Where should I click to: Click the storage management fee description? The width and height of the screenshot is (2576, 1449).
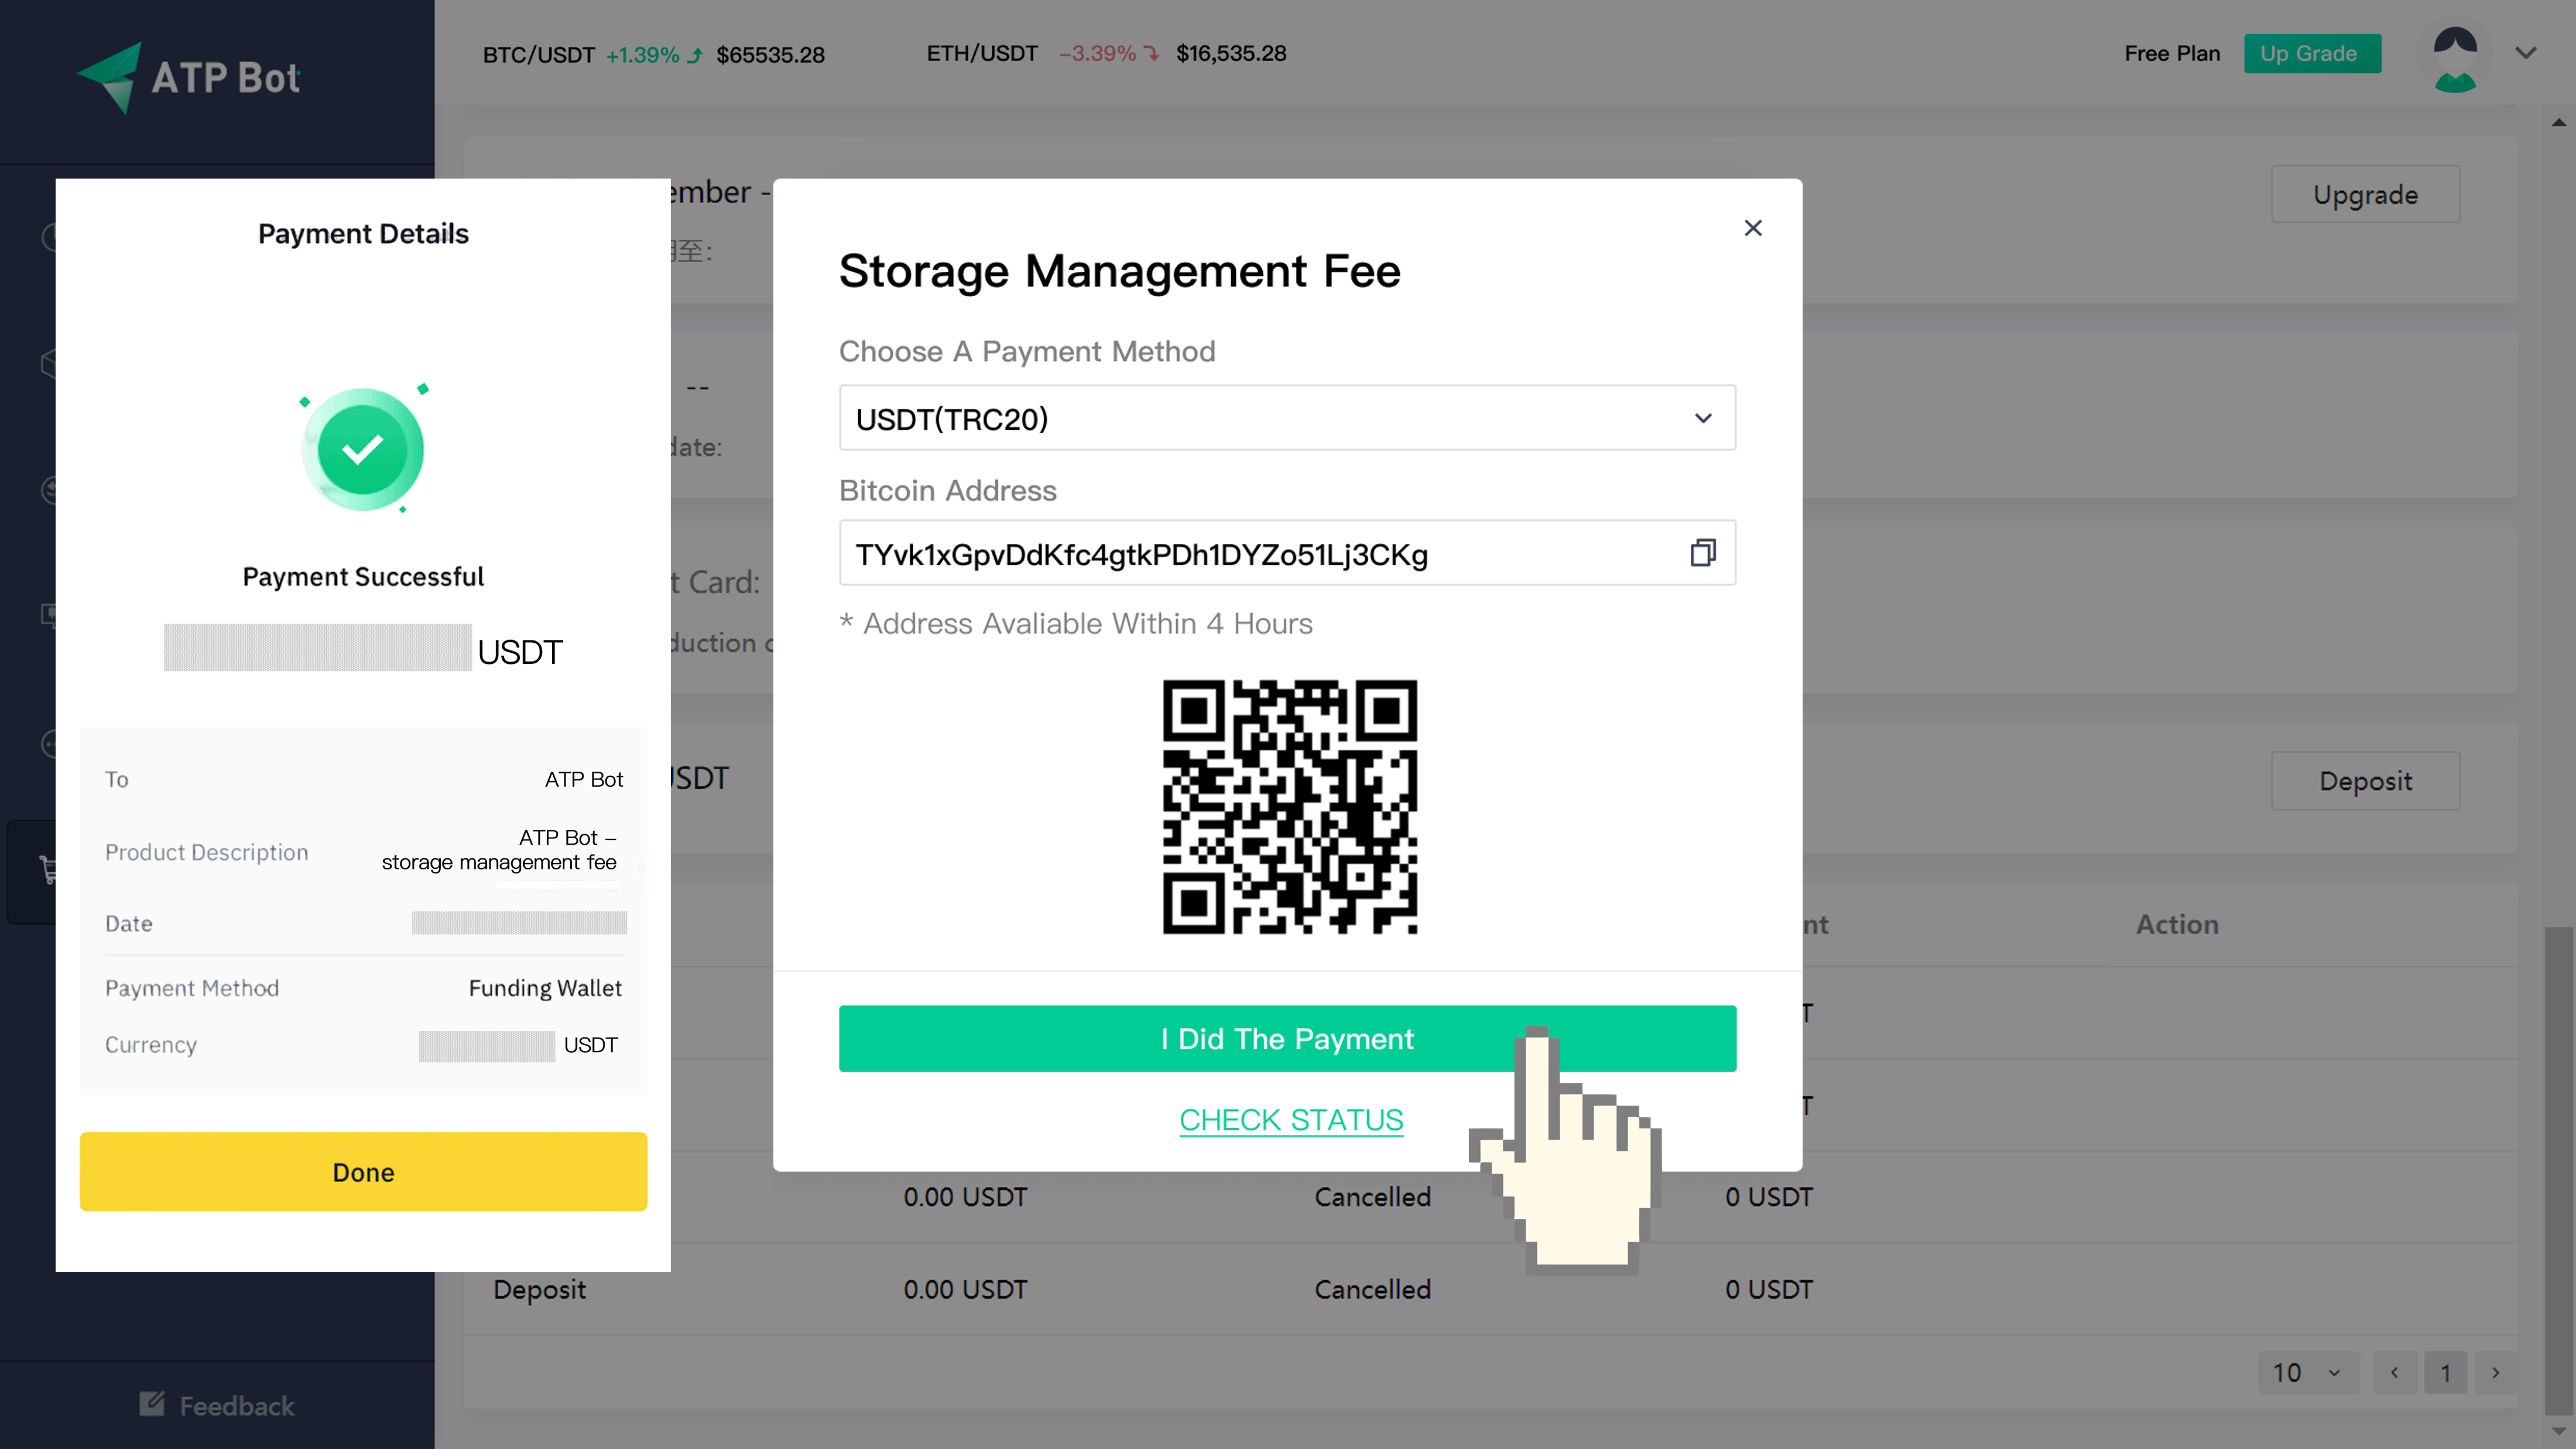point(499,850)
